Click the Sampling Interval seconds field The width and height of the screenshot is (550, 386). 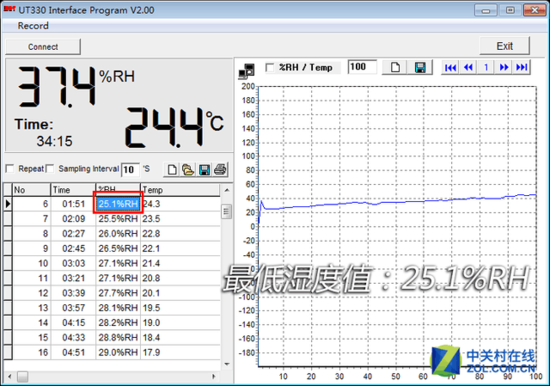130,170
